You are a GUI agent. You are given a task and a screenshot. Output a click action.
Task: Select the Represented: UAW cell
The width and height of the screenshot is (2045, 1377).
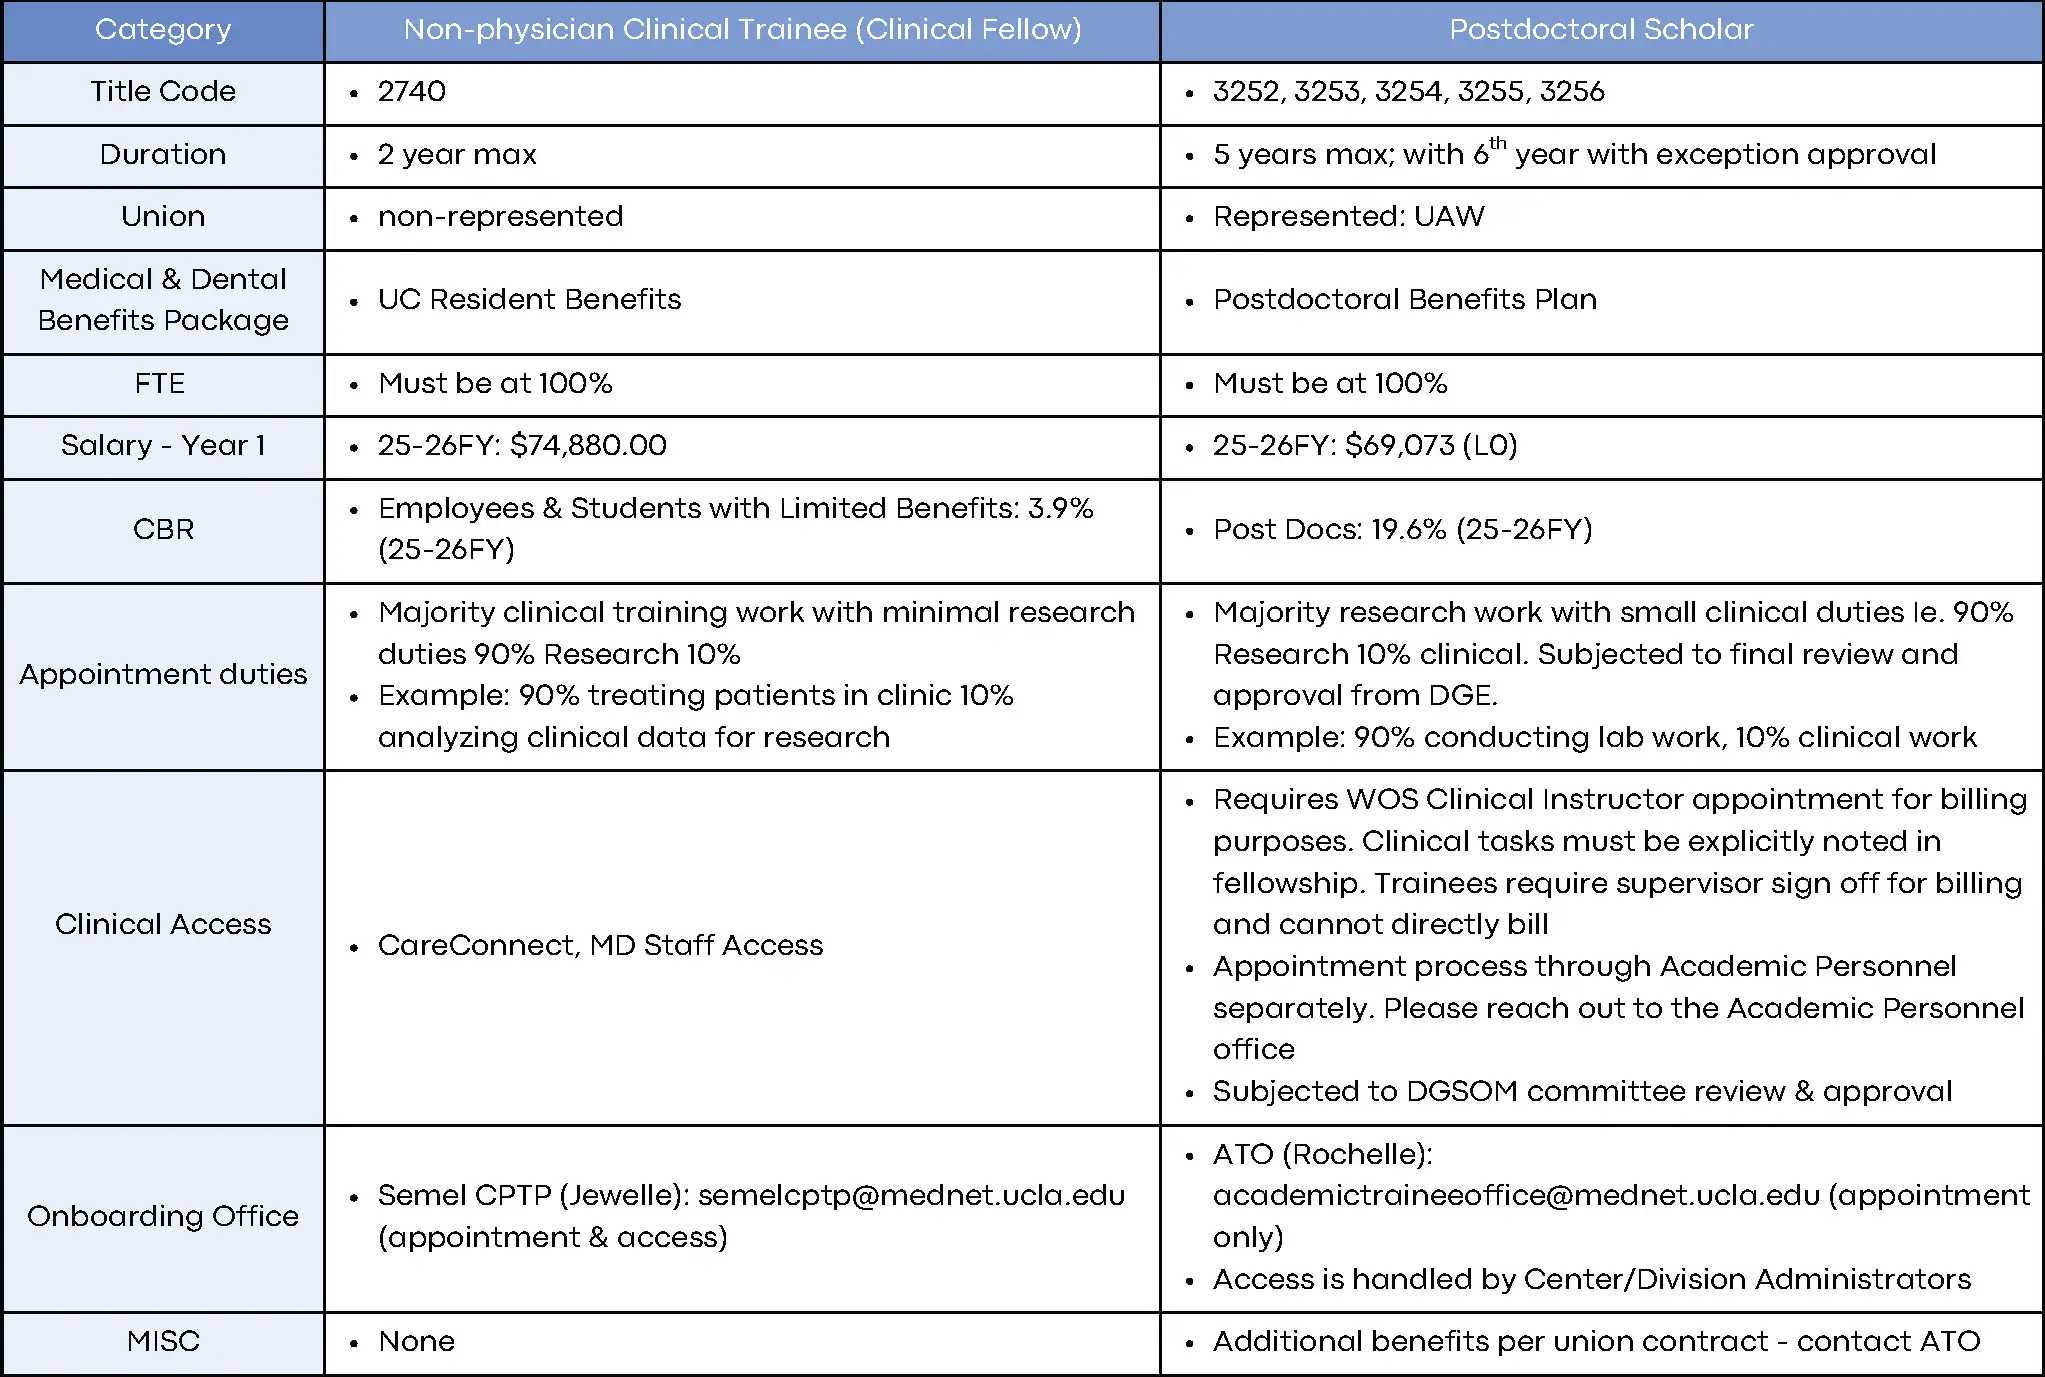1348,217
